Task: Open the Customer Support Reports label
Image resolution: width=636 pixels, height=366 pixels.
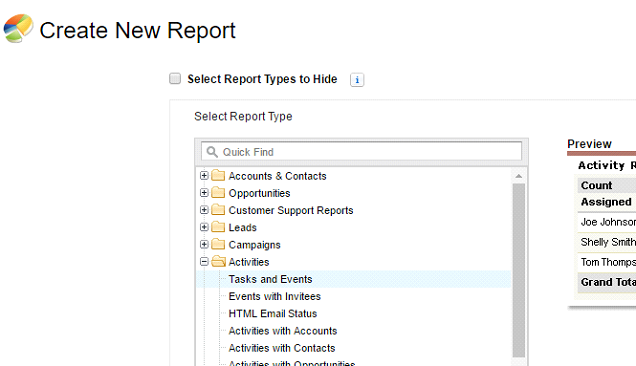Action: [291, 211]
